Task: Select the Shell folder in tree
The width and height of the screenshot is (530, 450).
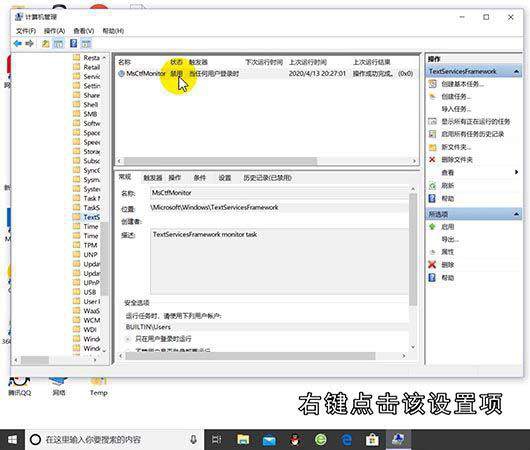Action: click(x=91, y=104)
